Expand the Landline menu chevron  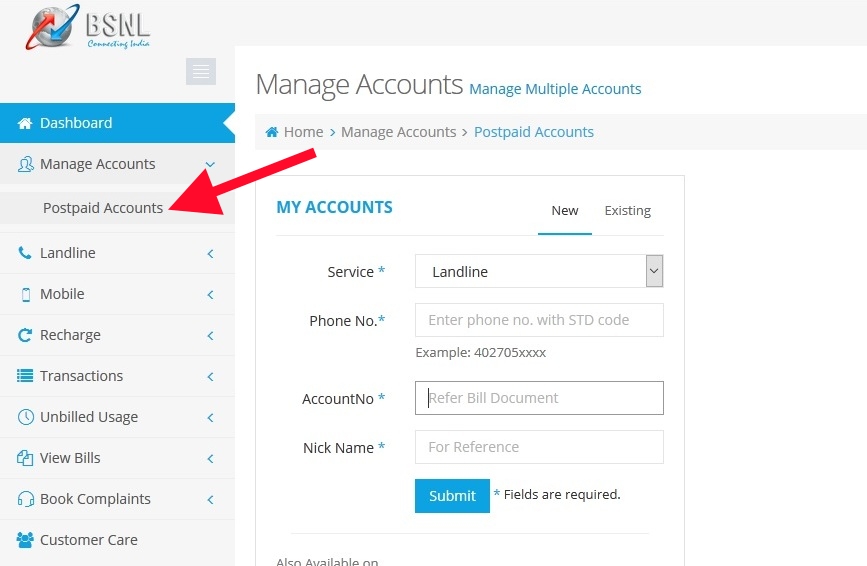210,253
